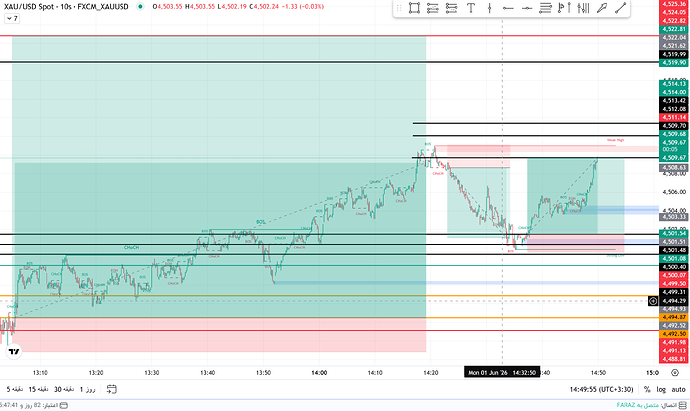Image resolution: width=690 pixels, height=411 pixels.
Task: Click the 4,494.87 orange price label
Action: [674, 317]
